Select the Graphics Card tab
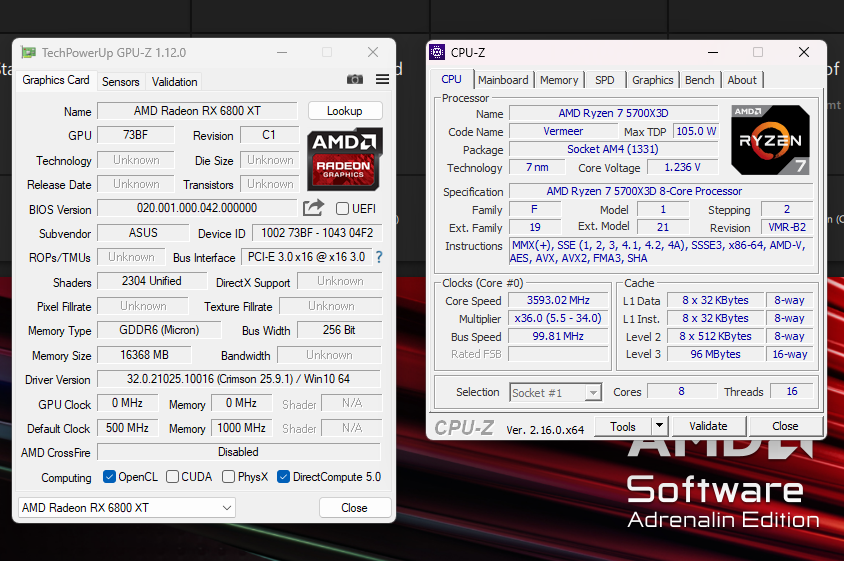Image resolution: width=844 pixels, height=561 pixels. [x=56, y=80]
